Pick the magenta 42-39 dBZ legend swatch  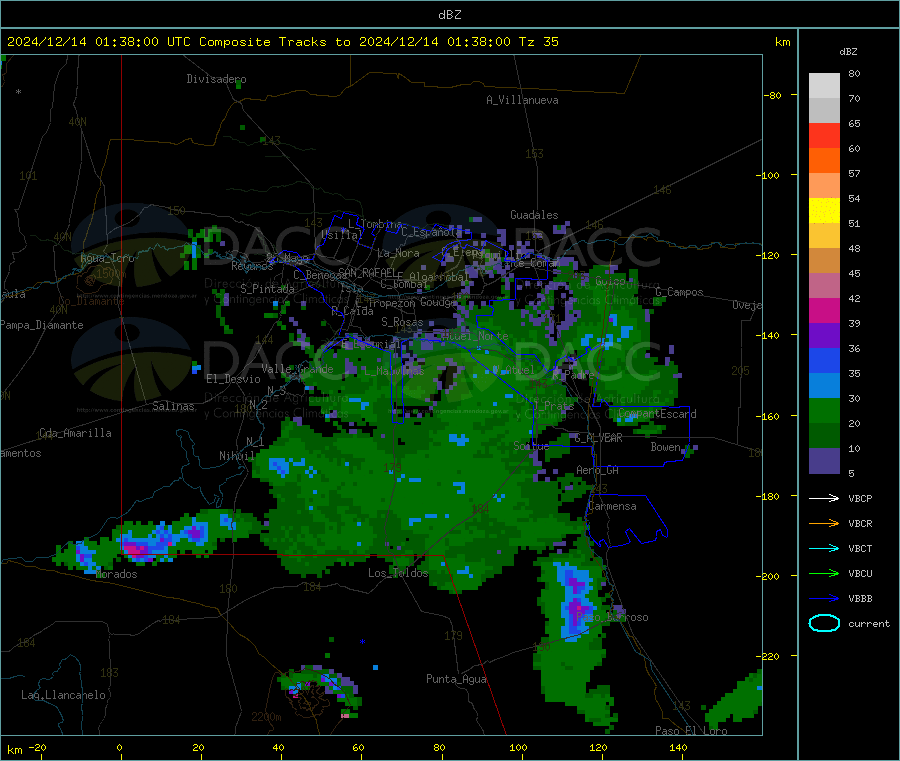tap(824, 310)
